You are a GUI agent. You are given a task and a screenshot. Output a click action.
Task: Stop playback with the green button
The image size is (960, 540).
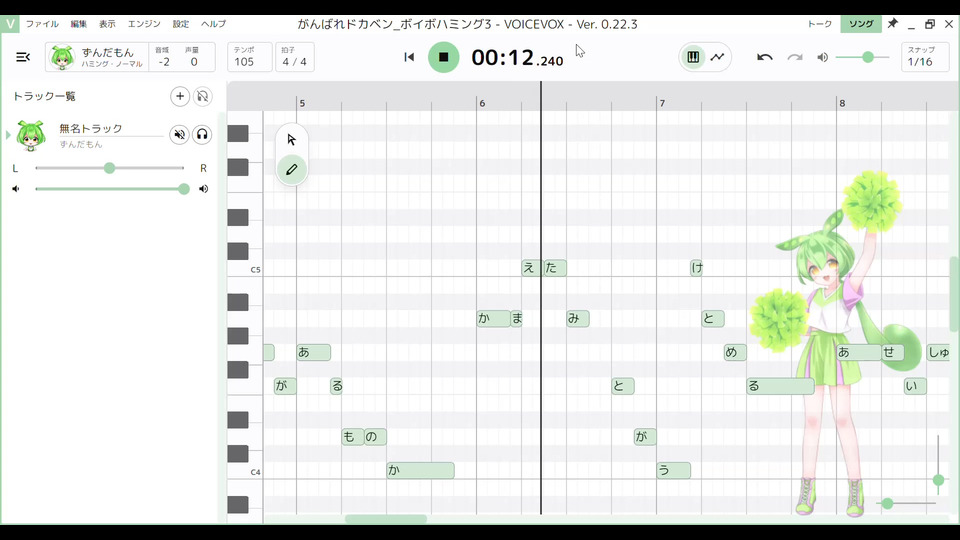coord(443,57)
